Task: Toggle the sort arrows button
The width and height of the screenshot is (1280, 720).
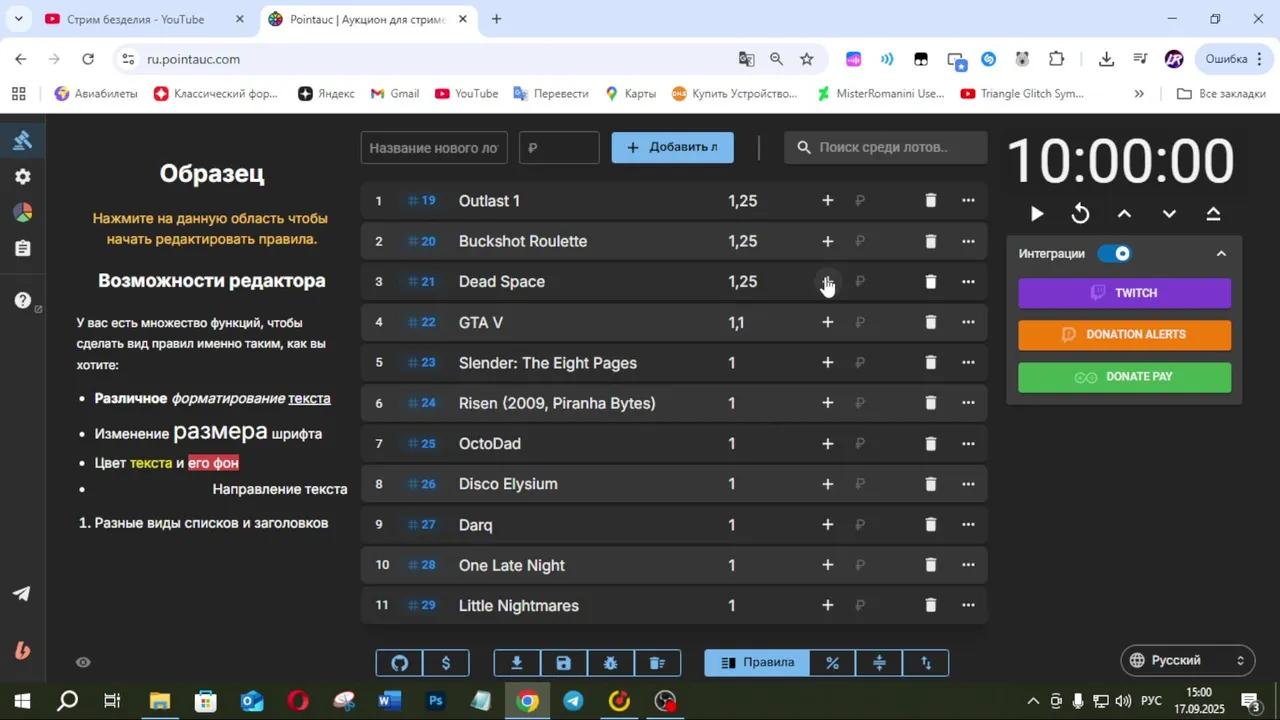Action: (x=925, y=663)
